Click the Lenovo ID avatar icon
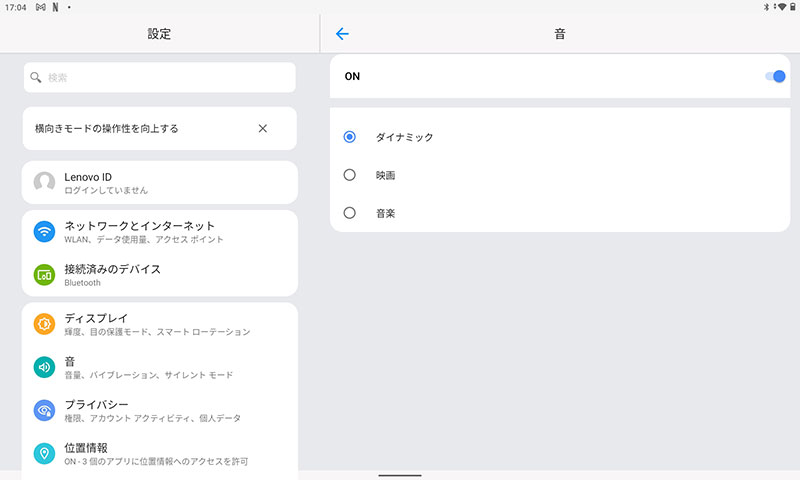The width and height of the screenshot is (800, 480). pos(44,182)
